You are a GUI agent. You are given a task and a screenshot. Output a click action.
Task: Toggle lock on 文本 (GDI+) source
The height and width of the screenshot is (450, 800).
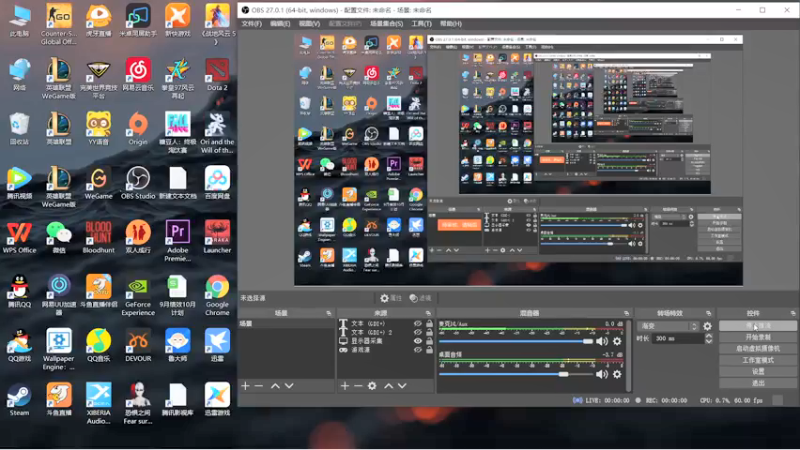pyautogui.click(x=429, y=323)
